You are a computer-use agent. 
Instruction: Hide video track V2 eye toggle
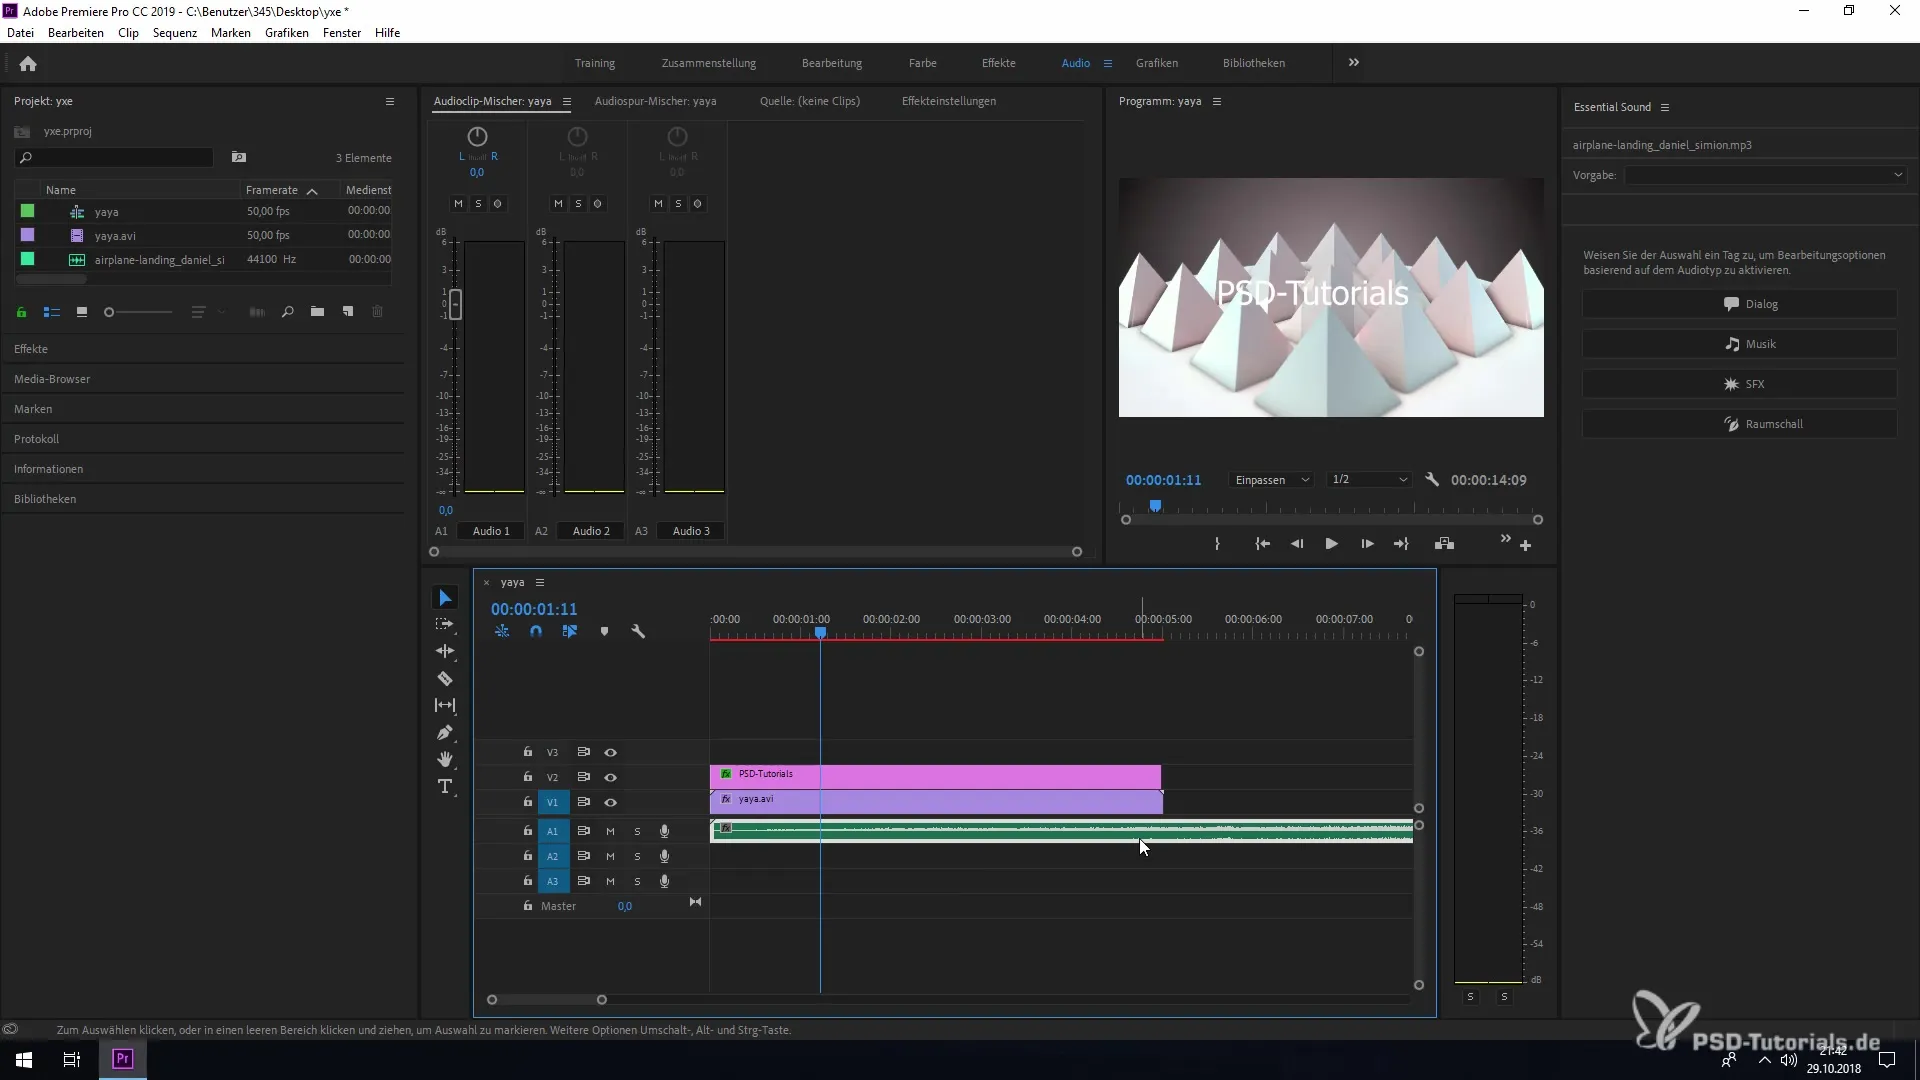tap(610, 778)
